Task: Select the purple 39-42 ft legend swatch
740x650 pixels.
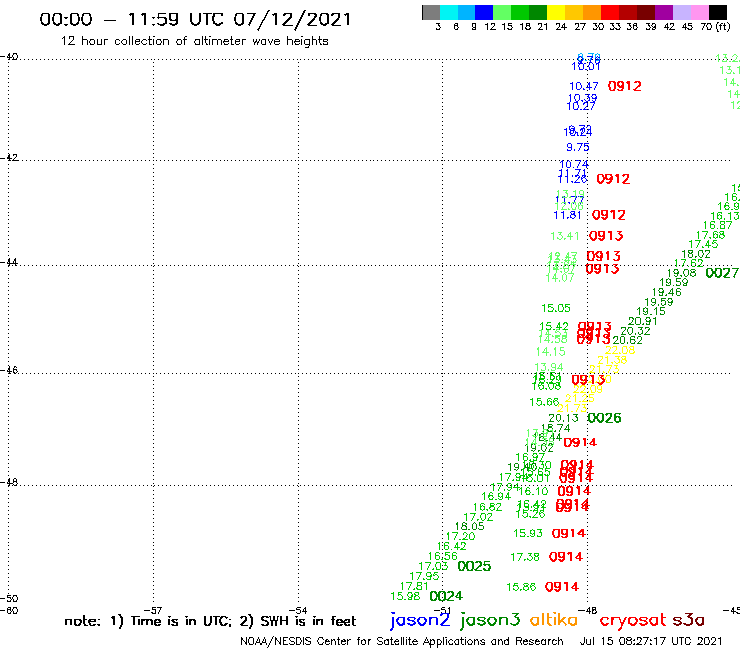Action: (x=663, y=12)
